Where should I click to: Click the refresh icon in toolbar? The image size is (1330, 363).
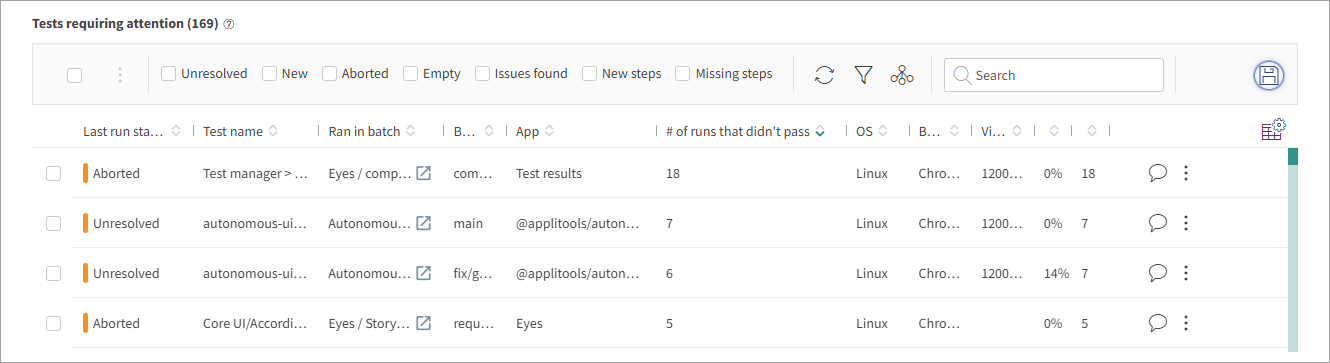tap(824, 75)
